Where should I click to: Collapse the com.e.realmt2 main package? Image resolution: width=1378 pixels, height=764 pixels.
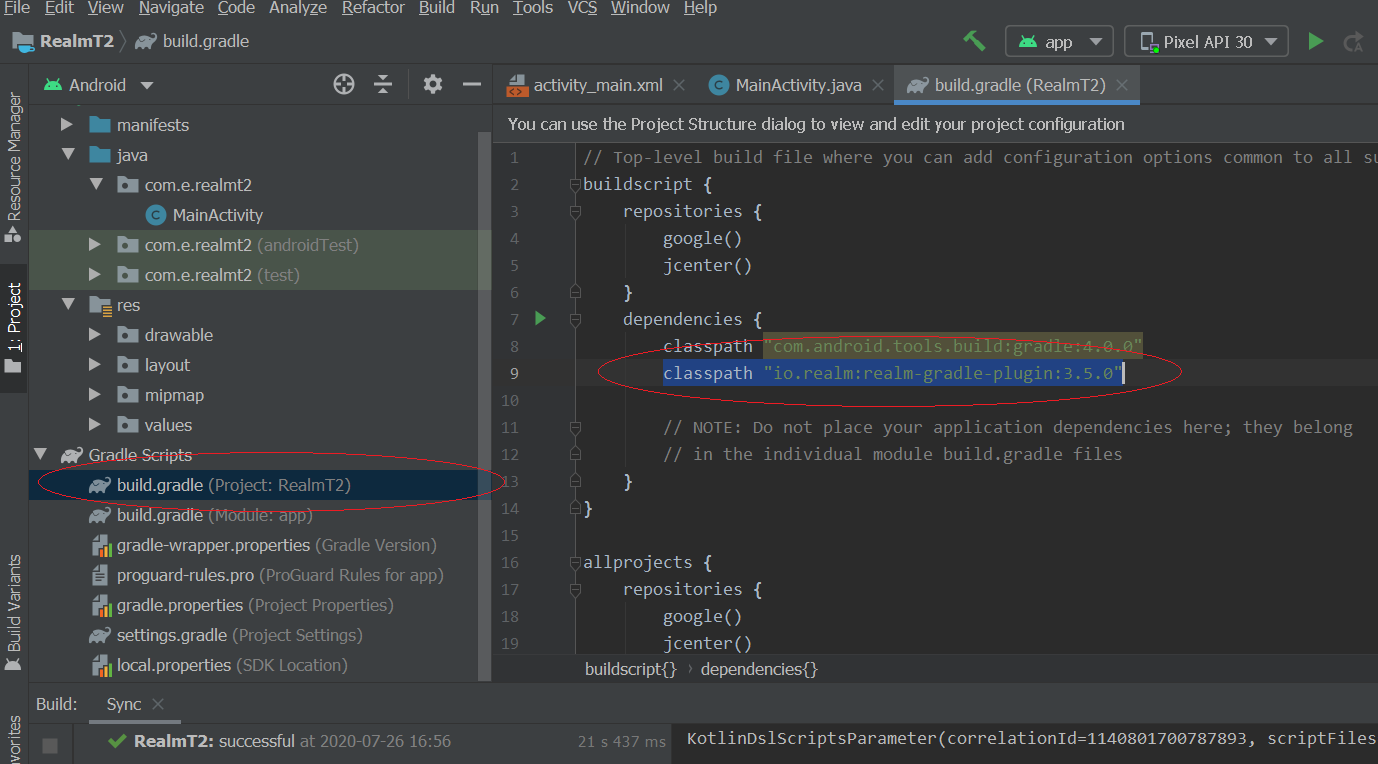pyautogui.click(x=95, y=185)
